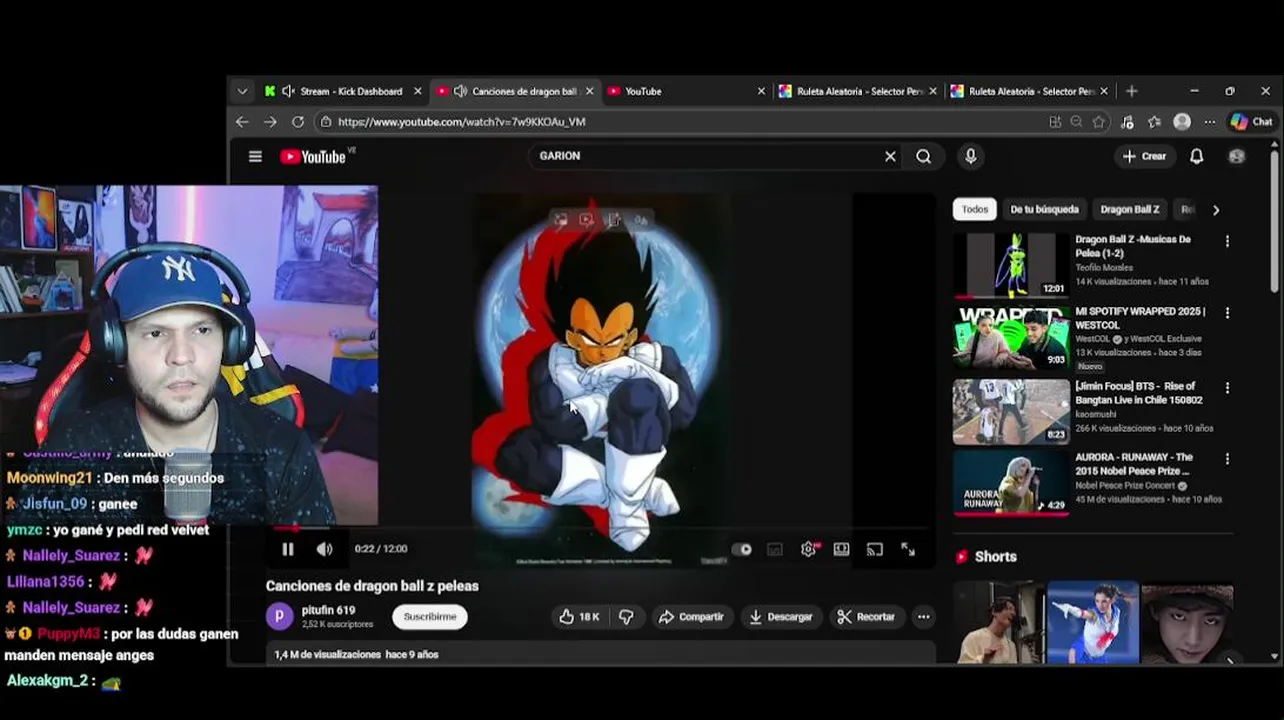Viewport: 1284px width, 720px height.
Task: Open options for Dragon Ball Z -Musicas video
Action: coord(1227,241)
